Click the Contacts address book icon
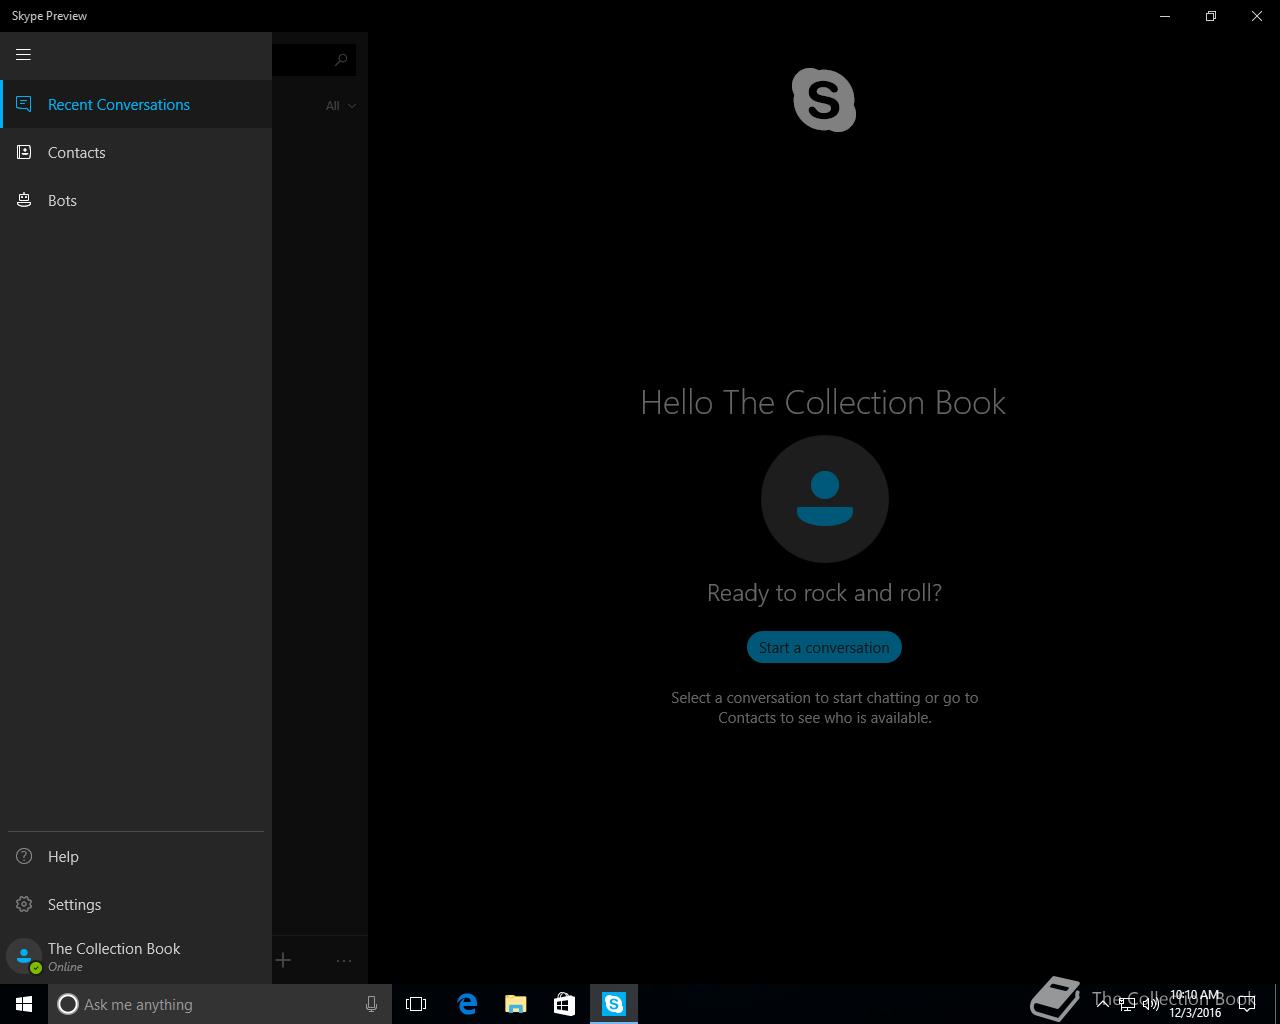The image size is (1280, 1024). pyautogui.click(x=24, y=152)
